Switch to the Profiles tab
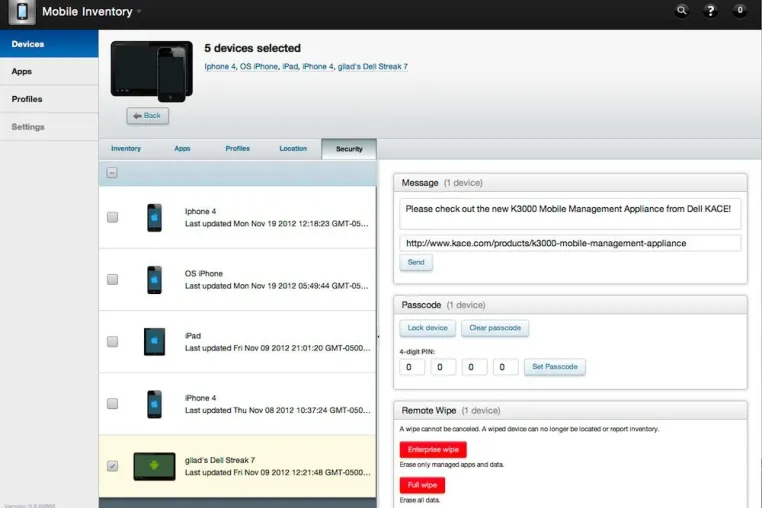762x508 pixels. [238, 149]
